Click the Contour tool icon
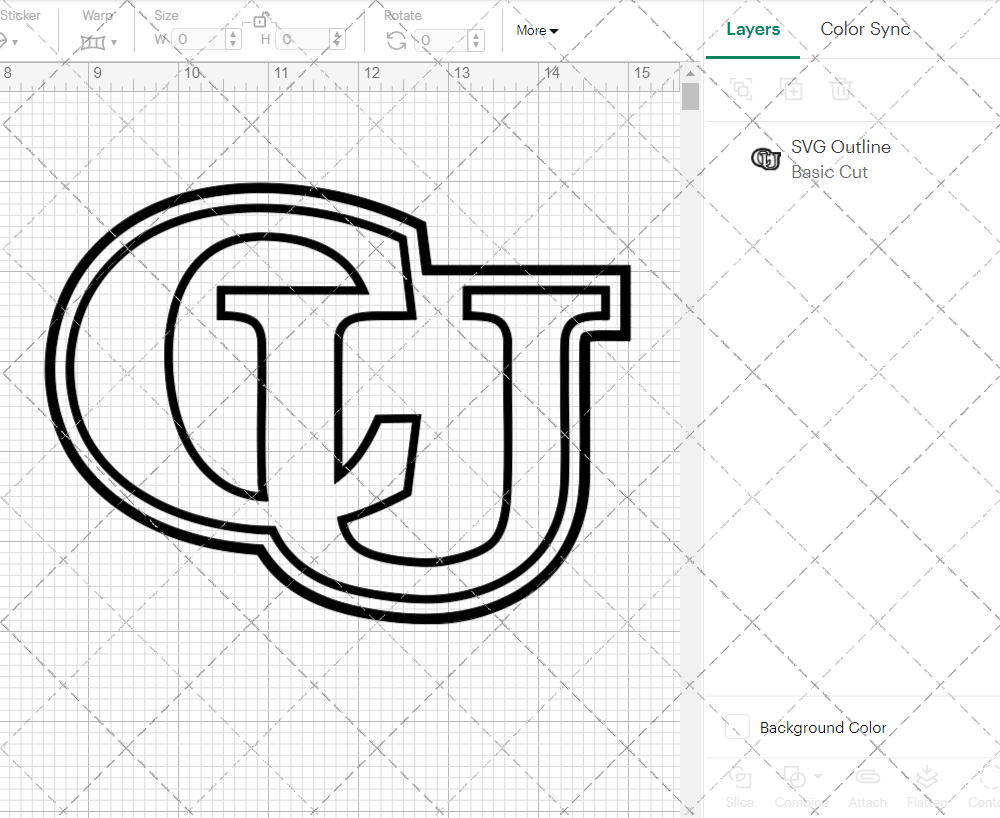Viewport: 1000px width, 818px height. [986, 777]
